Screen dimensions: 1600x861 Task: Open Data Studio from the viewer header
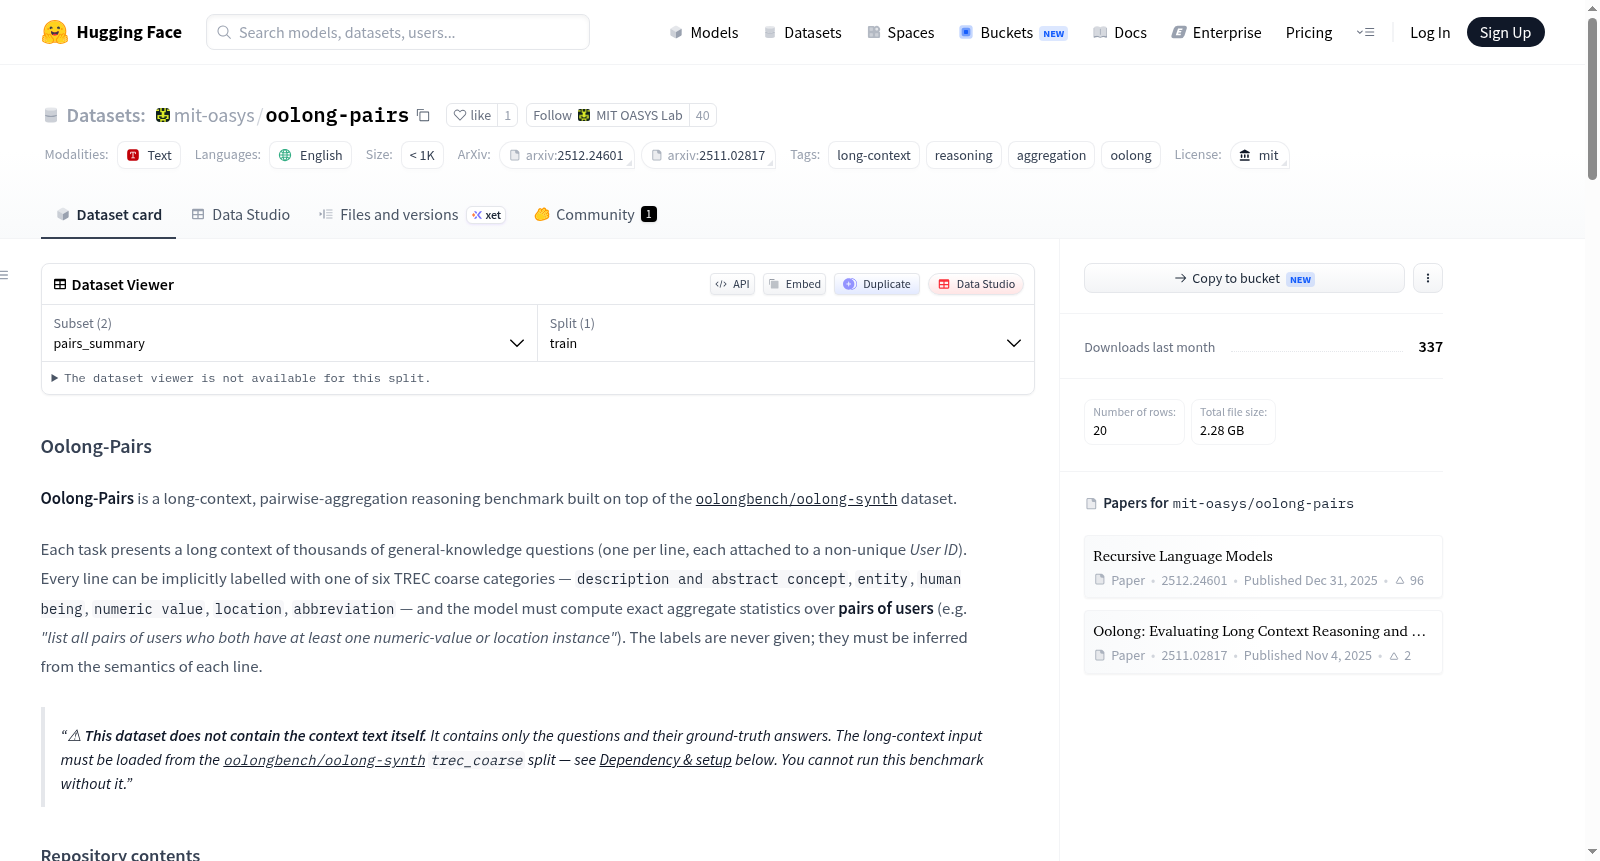(976, 284)
